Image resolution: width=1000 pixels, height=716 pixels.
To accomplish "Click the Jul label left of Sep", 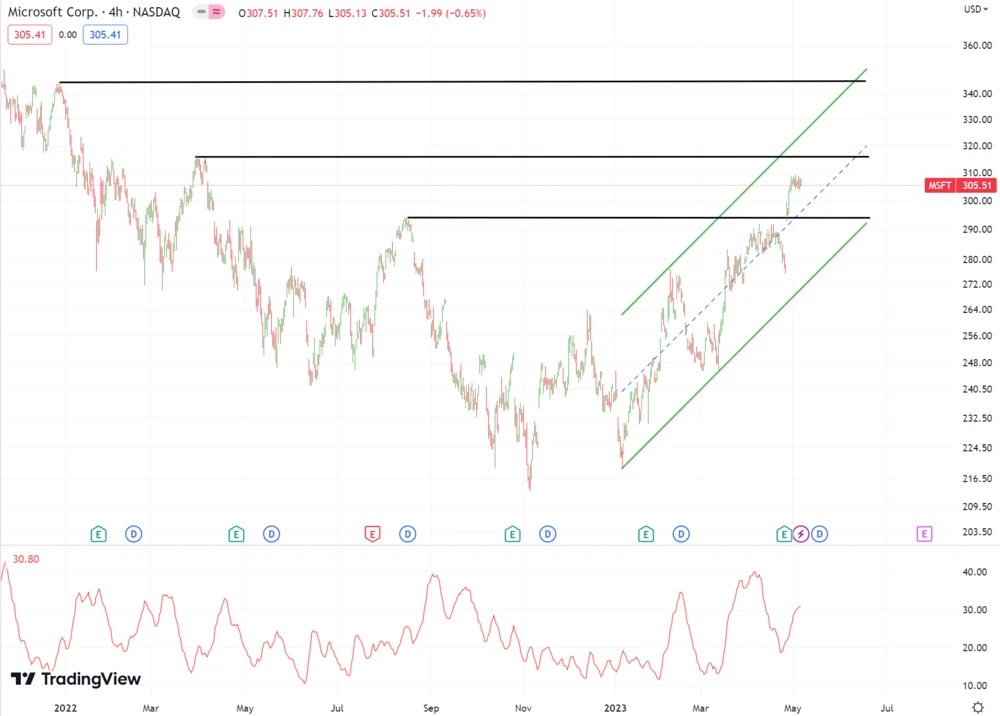I will (x=337, y=708).
